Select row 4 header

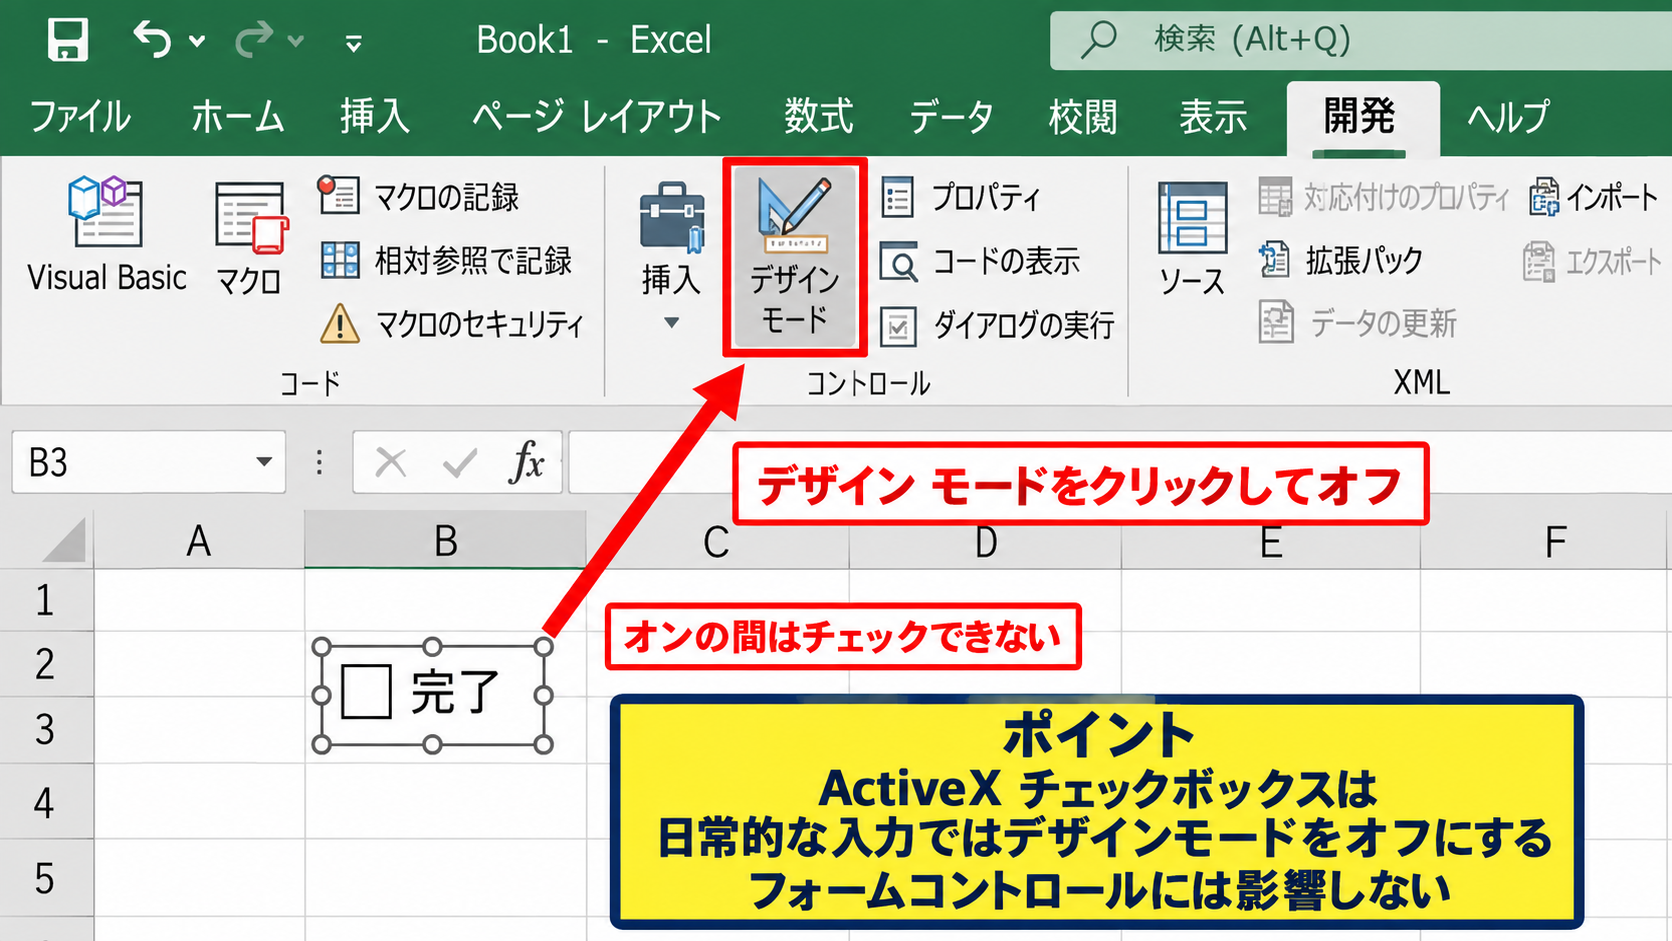[46, 802]
